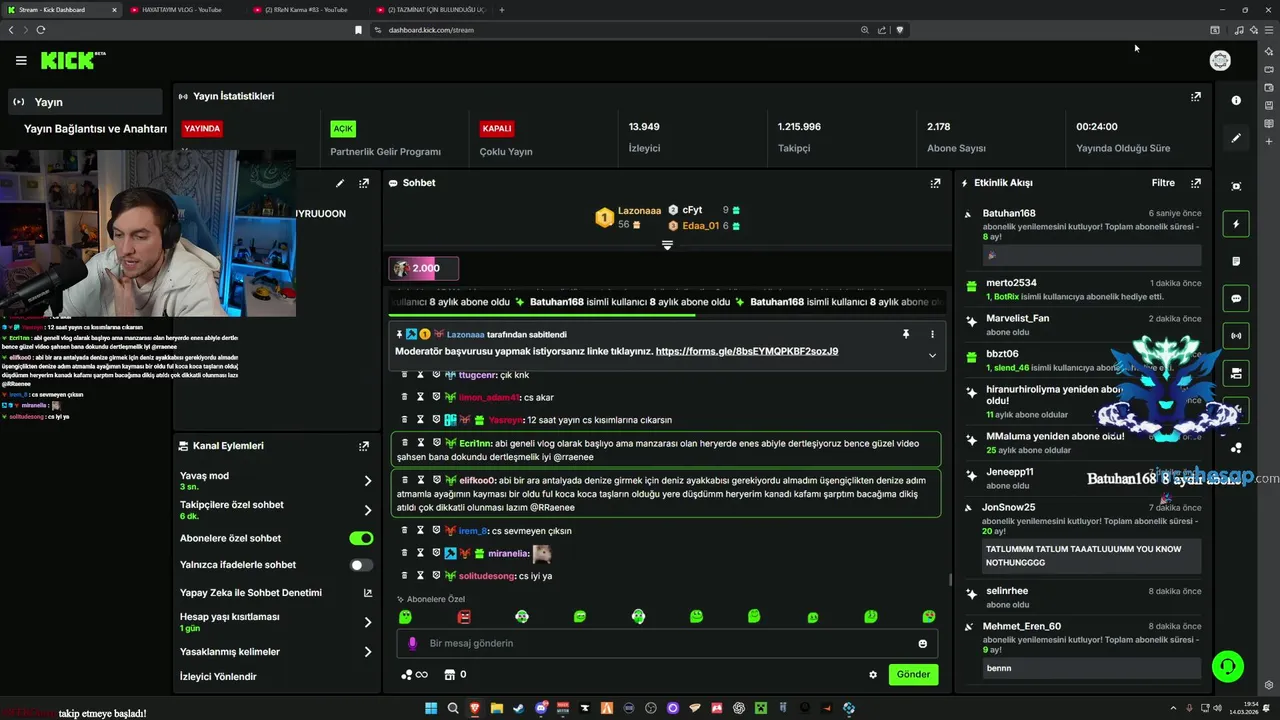
Task: Timeout irem_8 with the hourglass icon
Action: [x=421, y=531]
